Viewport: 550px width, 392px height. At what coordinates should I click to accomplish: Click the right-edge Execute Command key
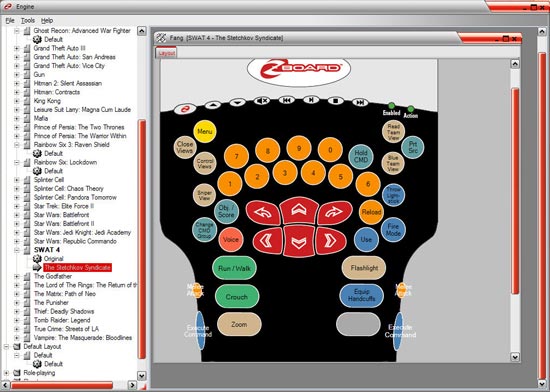coord(398,331)
